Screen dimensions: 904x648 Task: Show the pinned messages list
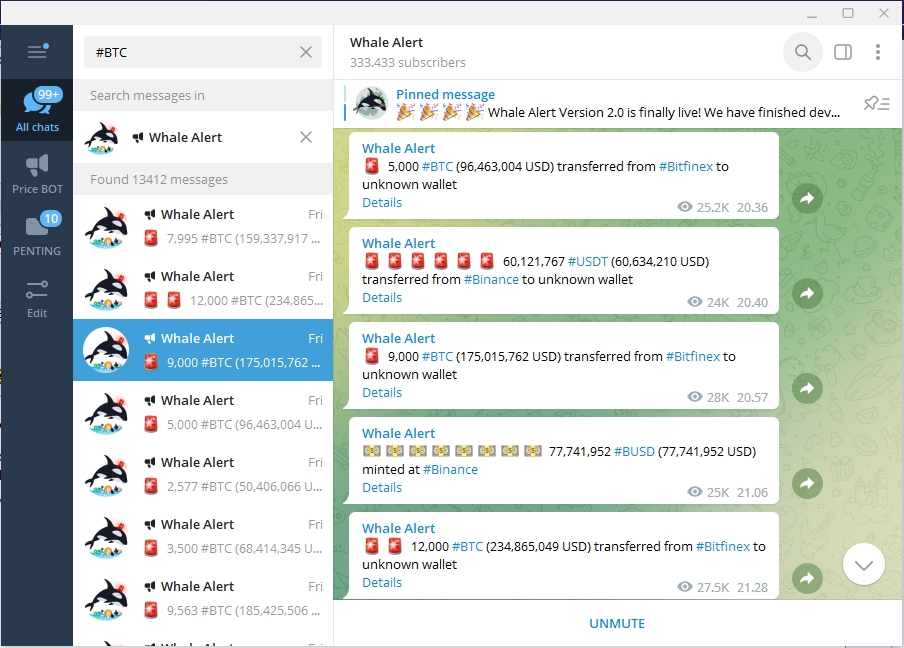(x=876, y=104)
